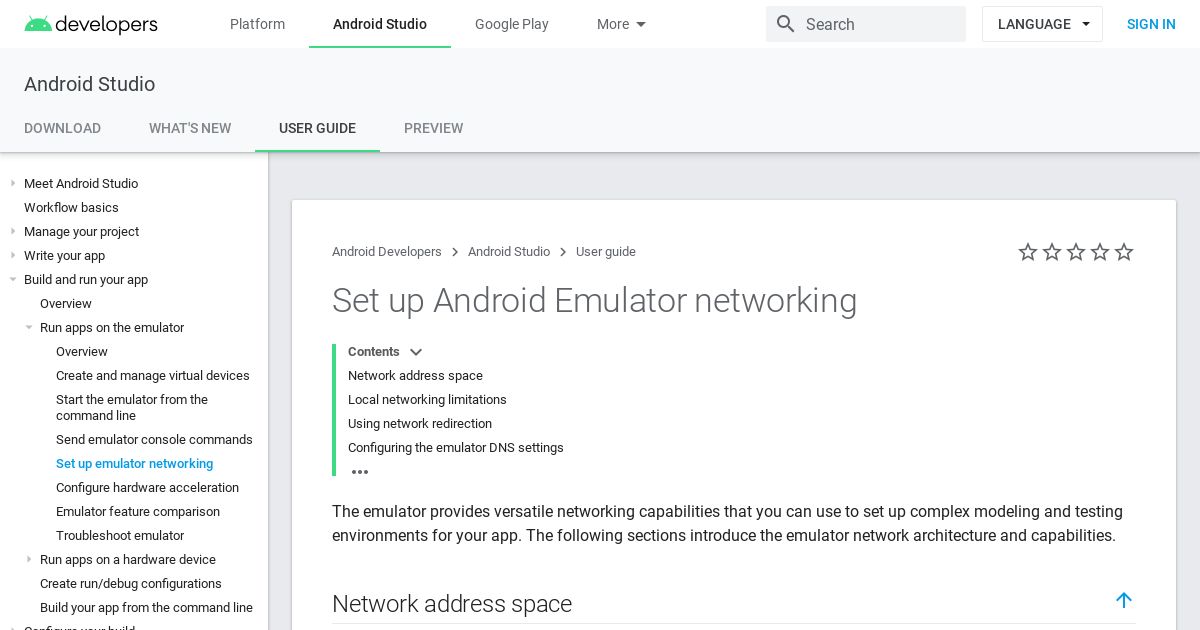Click the Android Studio page title heading
This screenshot has width=1200, height=630.
[x=90, y=85]
